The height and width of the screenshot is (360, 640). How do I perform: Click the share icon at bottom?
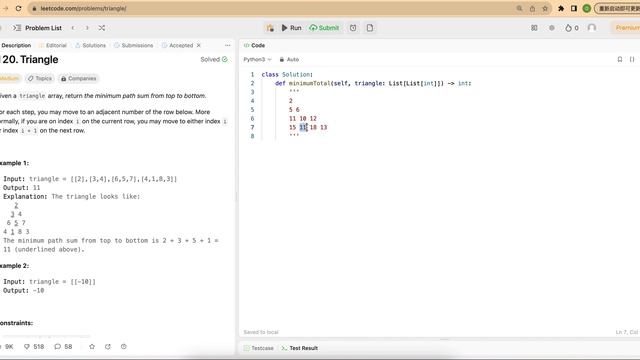tap(108, 347)
